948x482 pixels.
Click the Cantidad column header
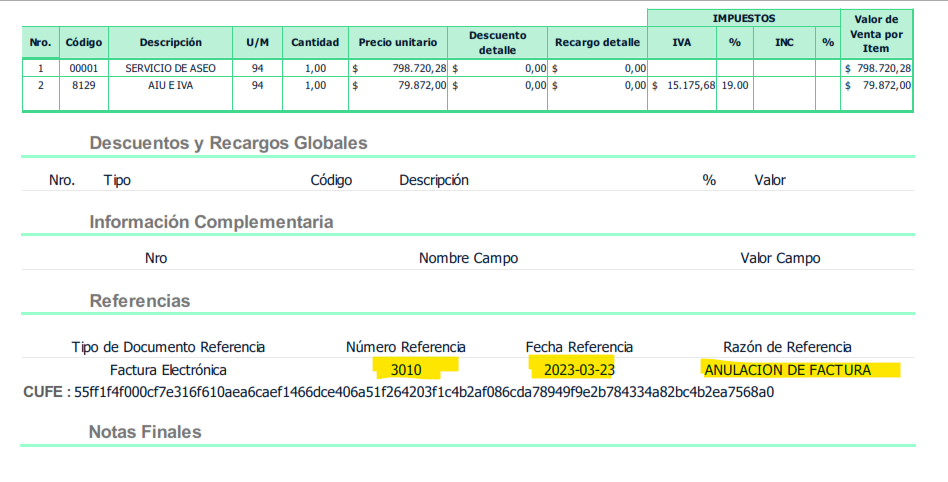tap(315, 42)
